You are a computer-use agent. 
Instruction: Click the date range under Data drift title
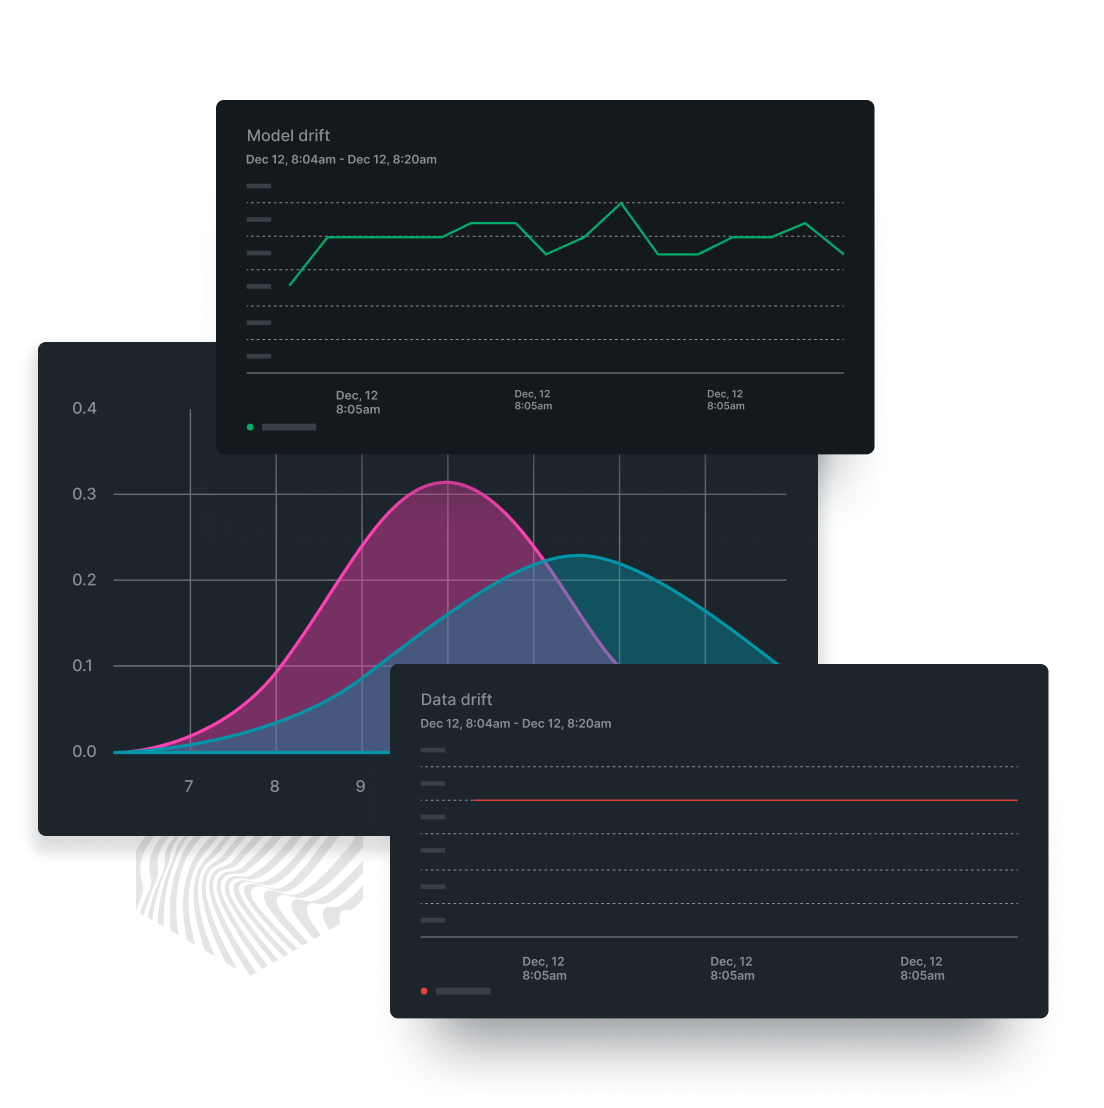click(x=516, y=724)
